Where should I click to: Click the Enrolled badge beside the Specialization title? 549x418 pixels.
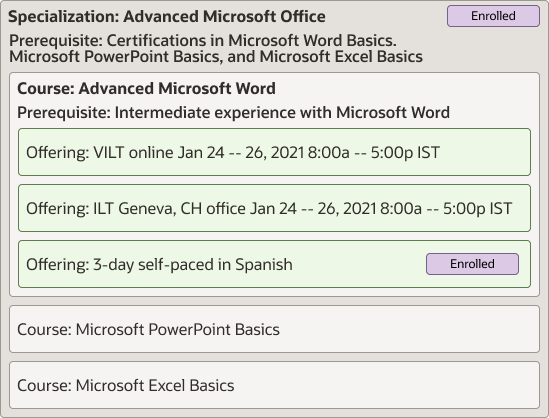pyautogui.click(x=493, y=16)
